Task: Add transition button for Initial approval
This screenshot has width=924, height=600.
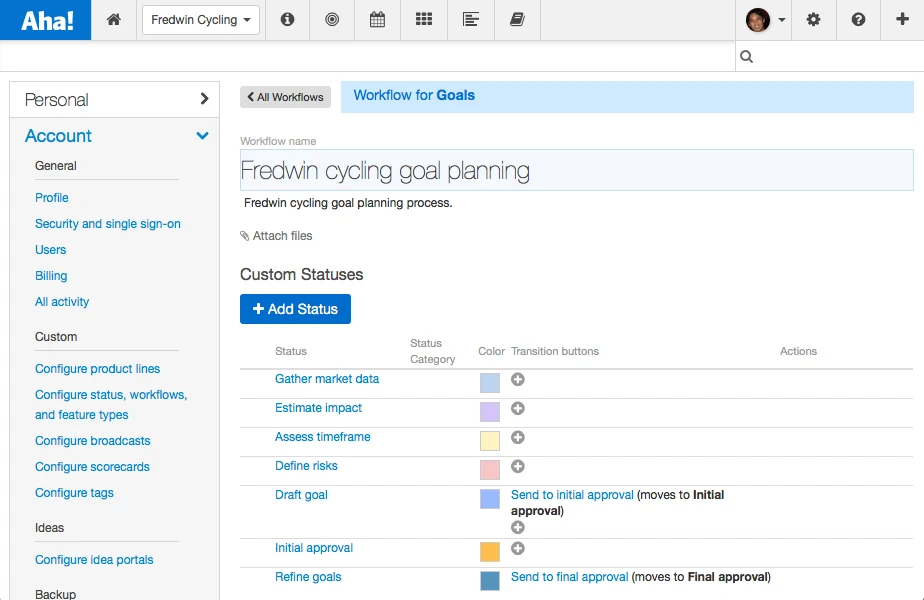Action: [x=518, y=549]
